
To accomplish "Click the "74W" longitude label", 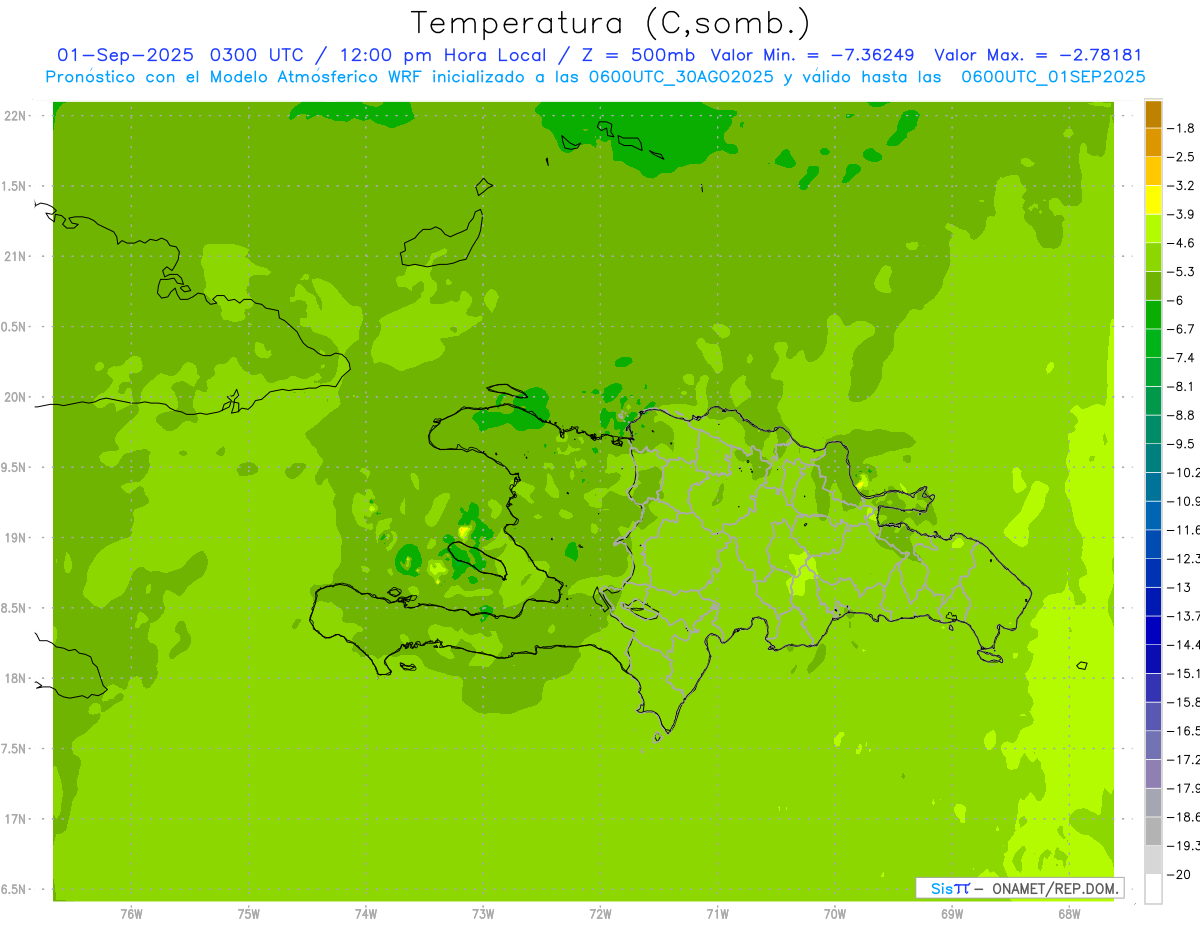I will click(366, 914).
